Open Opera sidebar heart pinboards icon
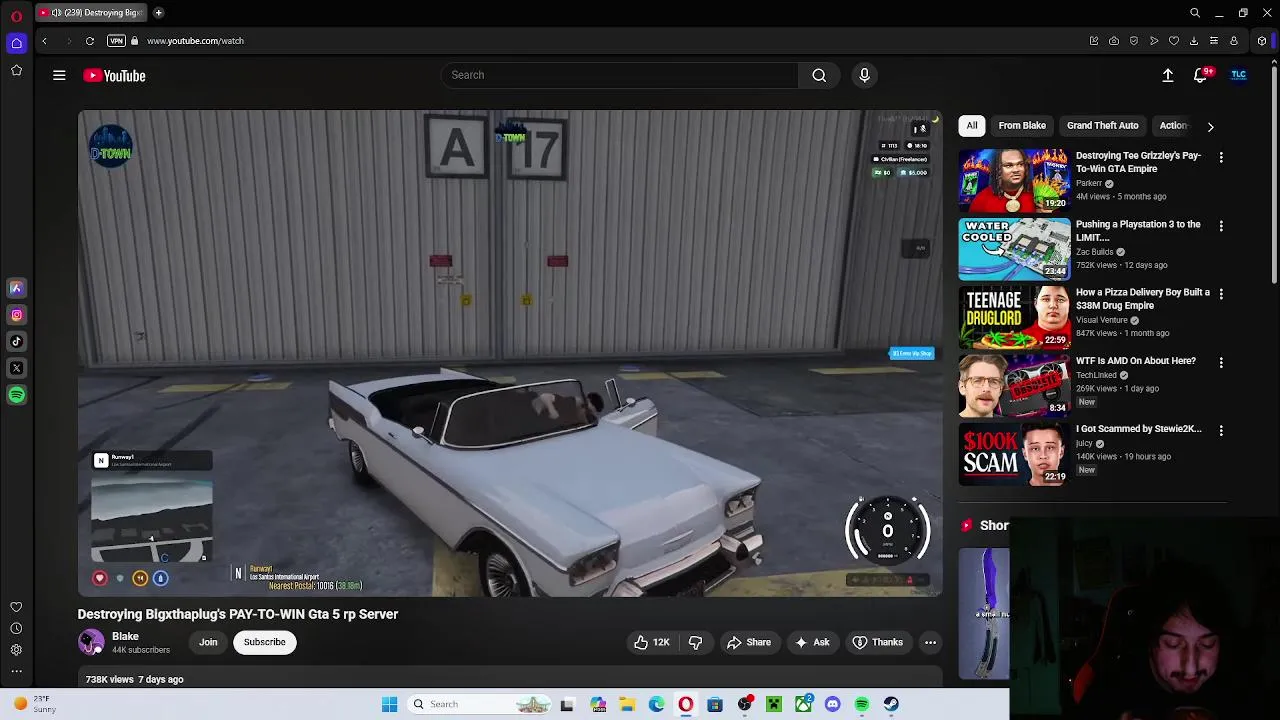Image resolution: width=1280 pixels, height=720 pixels. point(16,607)
